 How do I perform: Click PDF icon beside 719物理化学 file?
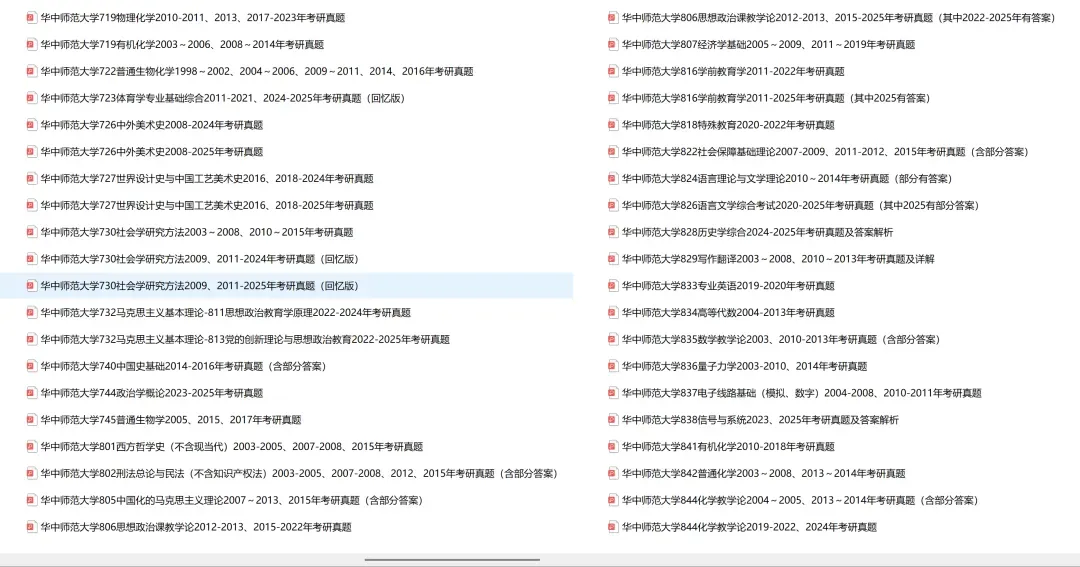pyautogui.click(x=31, y=18)
